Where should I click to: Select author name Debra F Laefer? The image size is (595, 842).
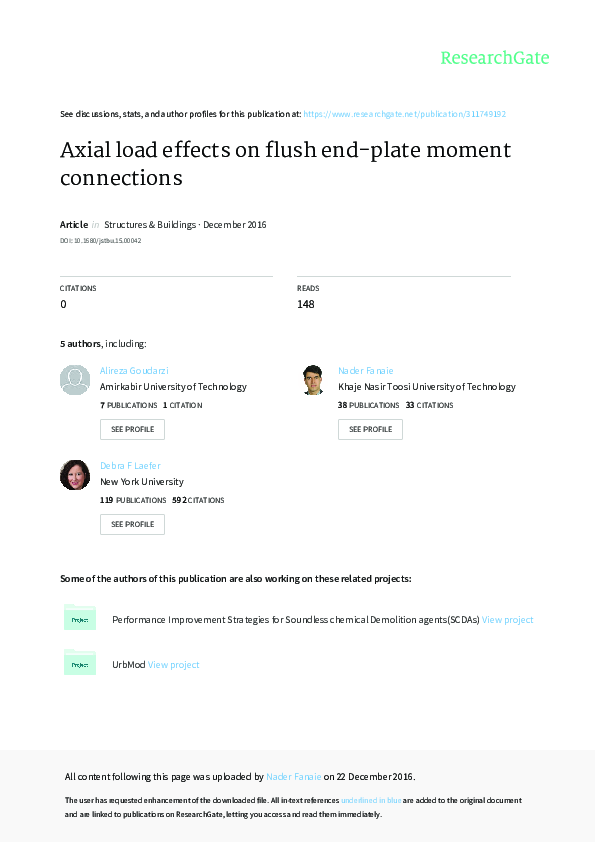(129, 465)
